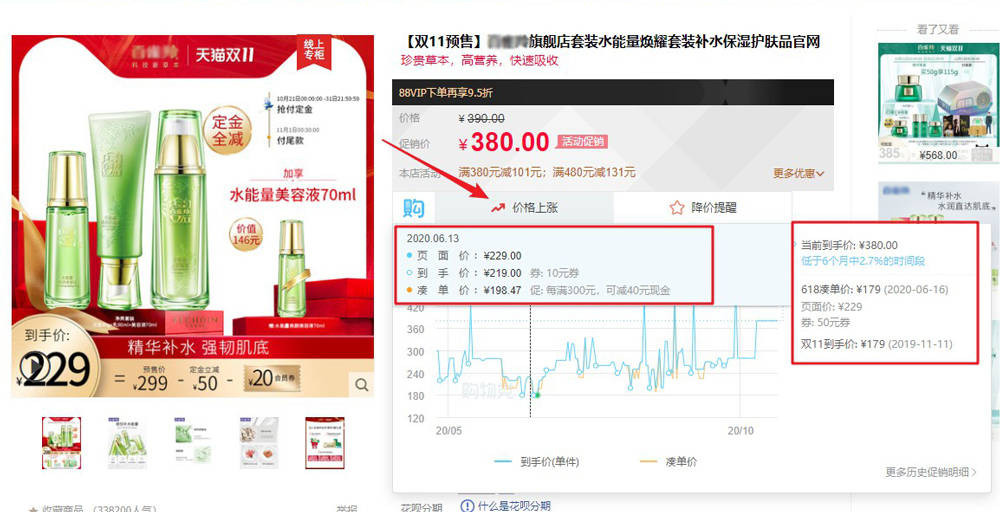Click the green lowest-price point on chart

tap(537, 395)
